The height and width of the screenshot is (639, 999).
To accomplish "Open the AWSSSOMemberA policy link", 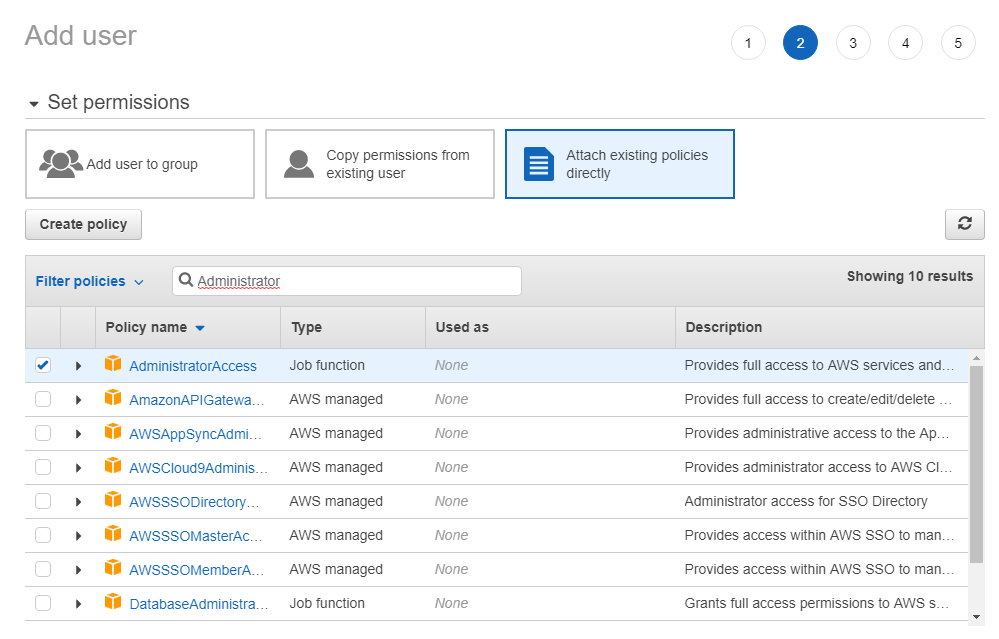I will pyautogui.click(x=197, y=570).
